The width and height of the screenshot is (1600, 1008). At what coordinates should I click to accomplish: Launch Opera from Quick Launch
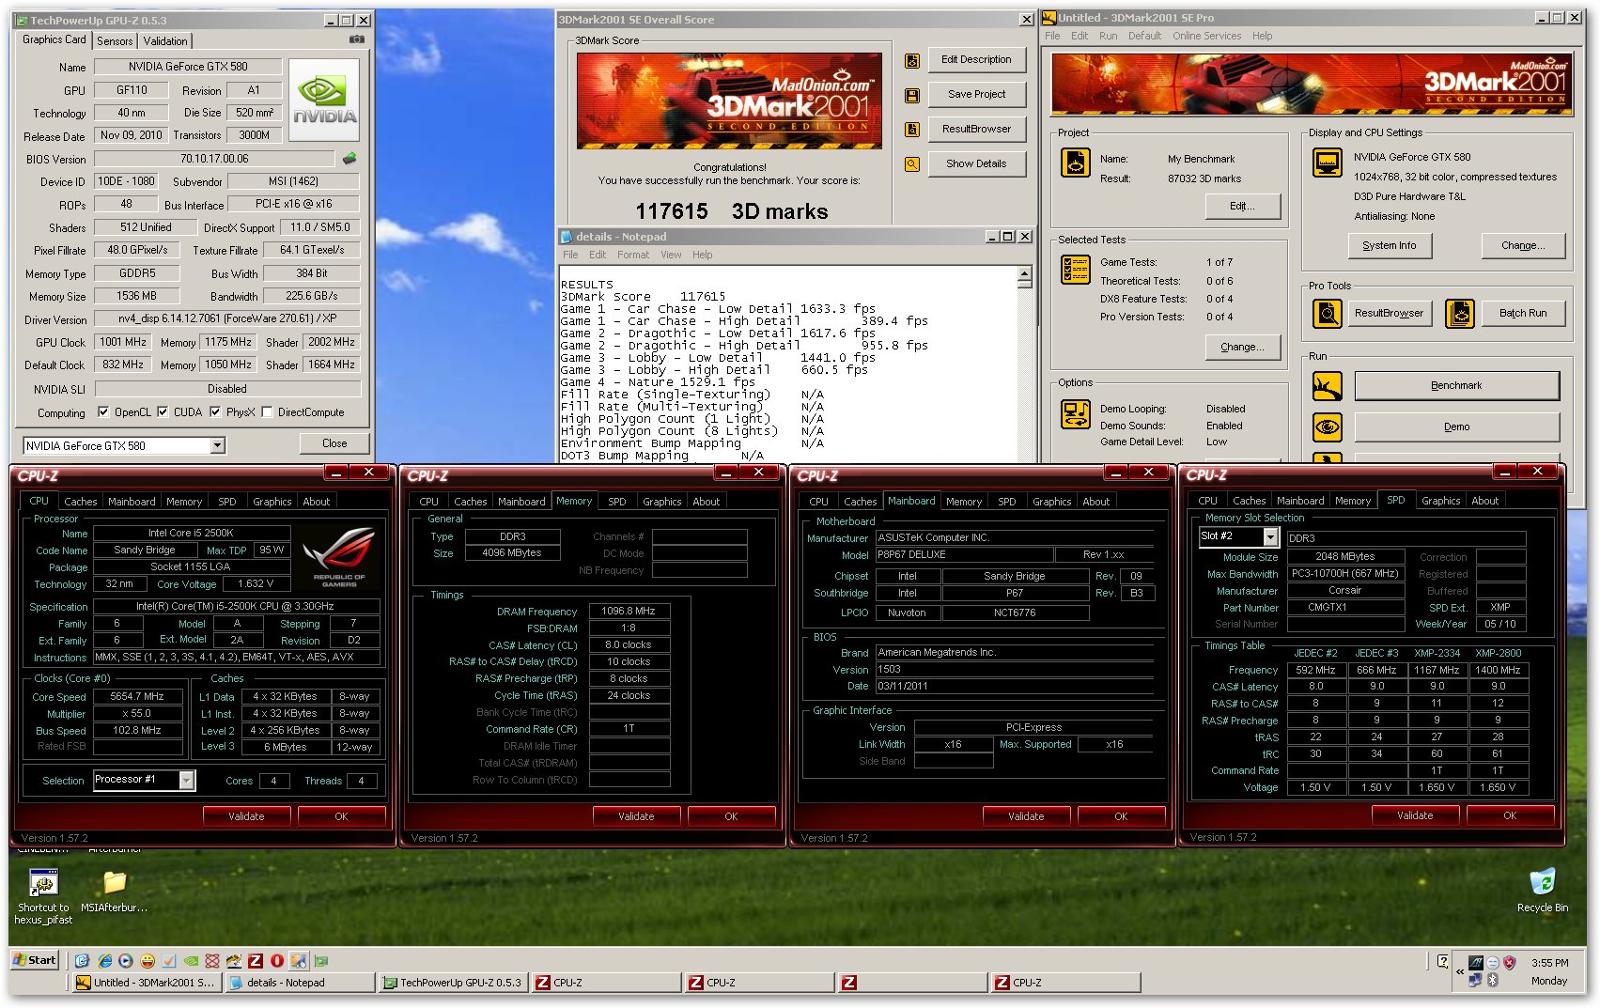pyautogui.click(x=277, y=961)
